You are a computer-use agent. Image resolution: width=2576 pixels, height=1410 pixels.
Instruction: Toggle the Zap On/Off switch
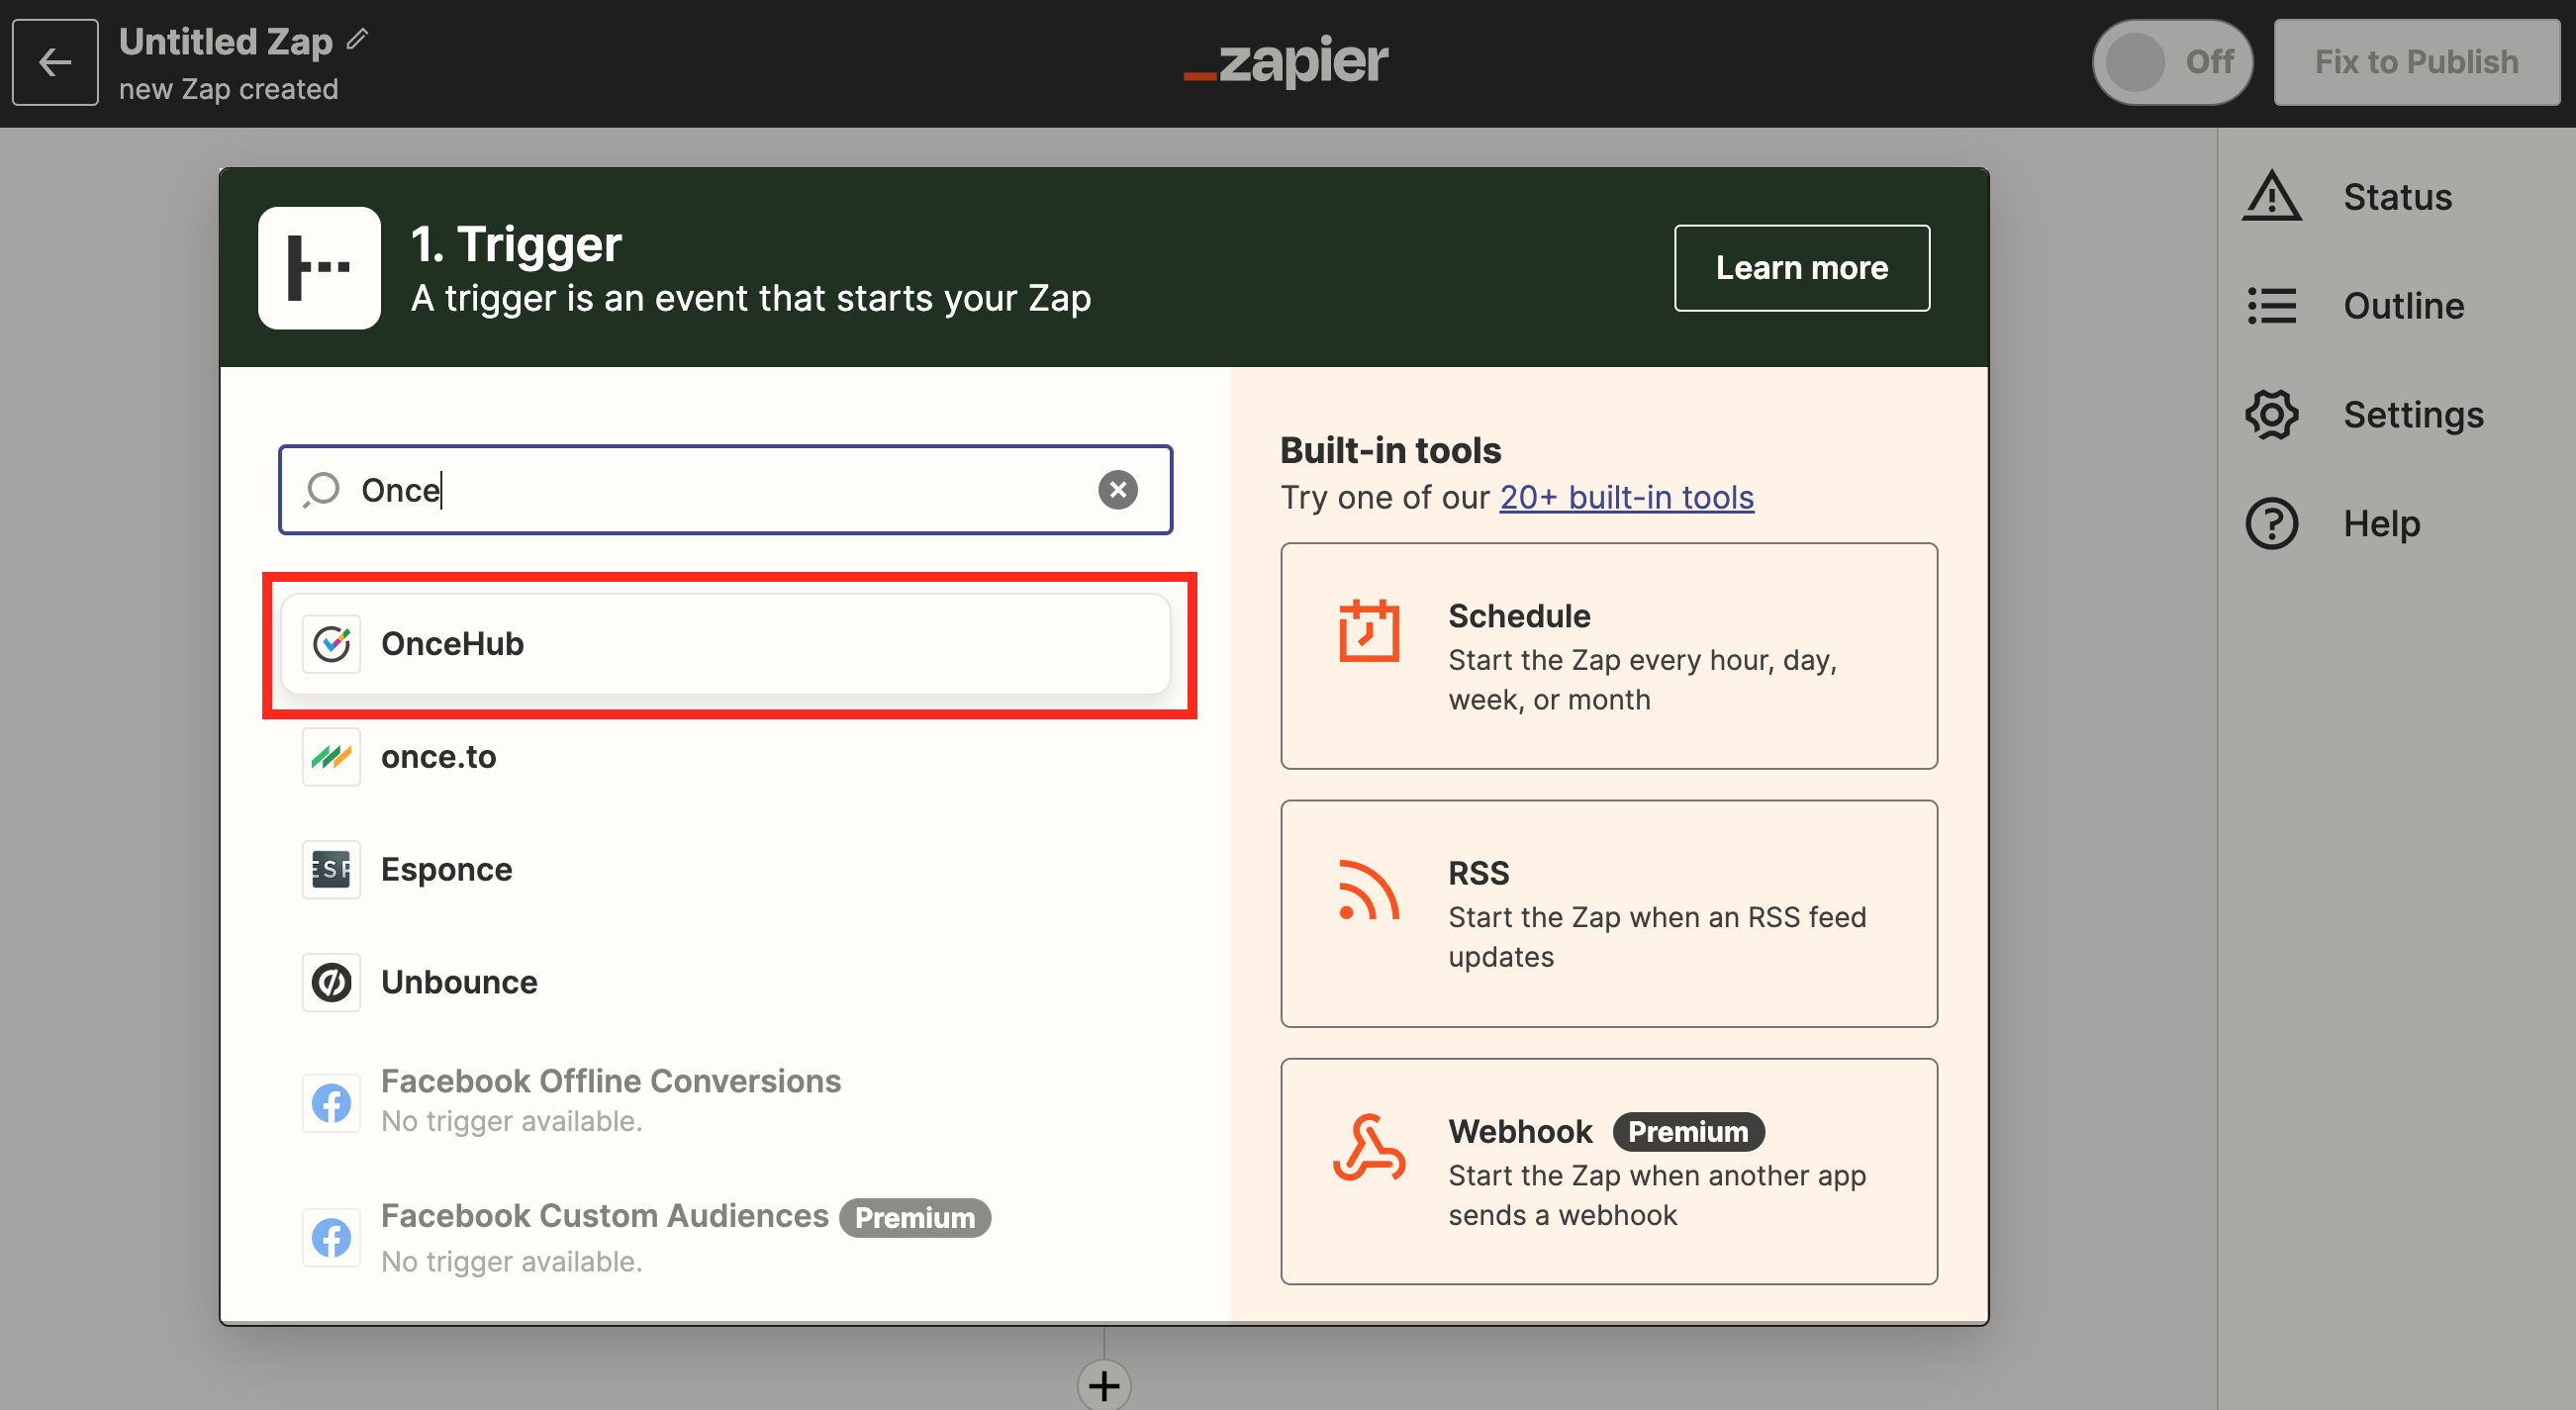coord(2172,62)
